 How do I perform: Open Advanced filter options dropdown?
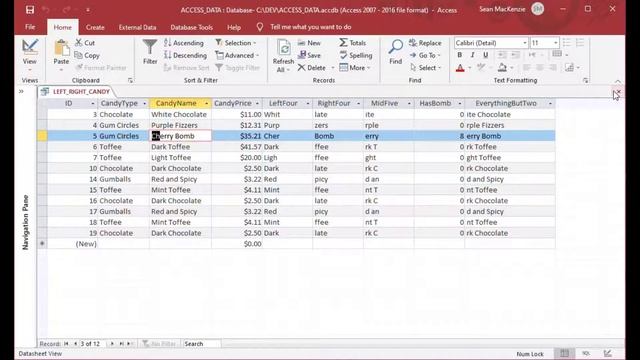tap(237, 55)
